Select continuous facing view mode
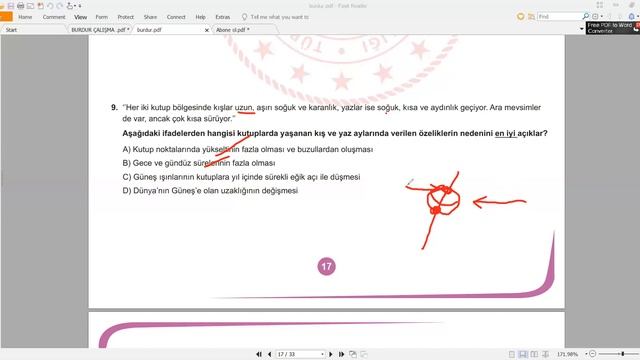Viewport: 640px width, 360px height. pos(545,354)
